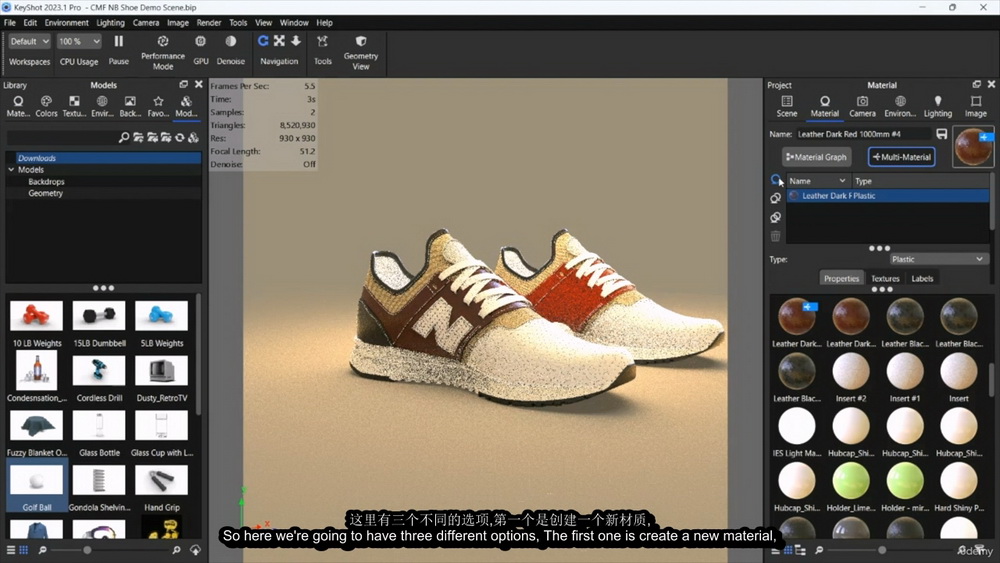Select the Dolly navigation icon

click(x=296, y=41)
